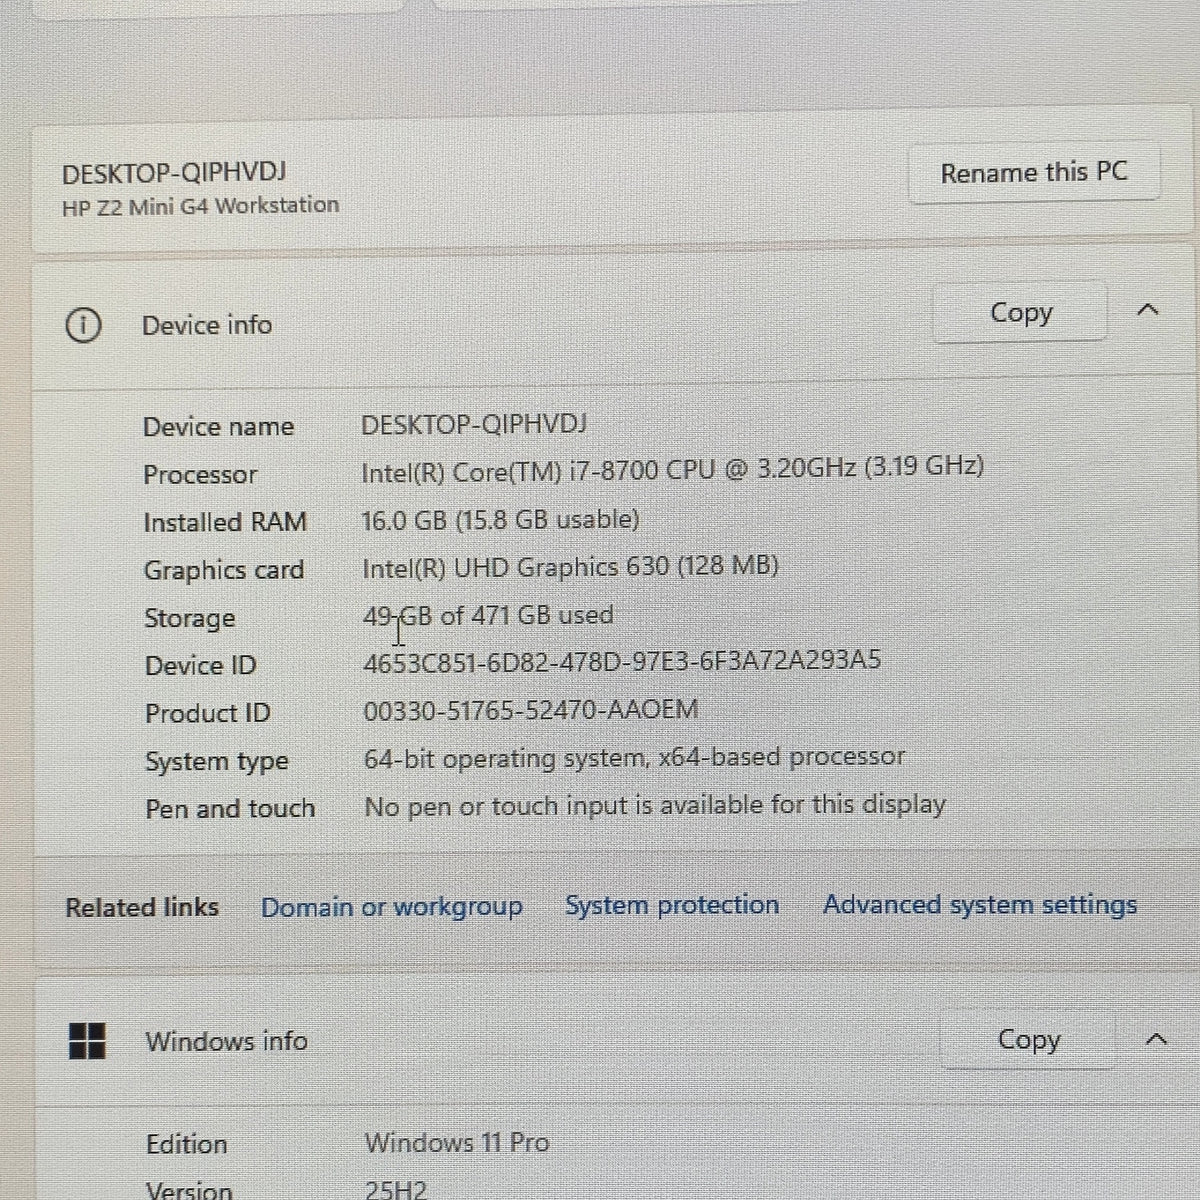Select the Device name value DESKTOP-QIPHVDJ

(x=474, y=424)
